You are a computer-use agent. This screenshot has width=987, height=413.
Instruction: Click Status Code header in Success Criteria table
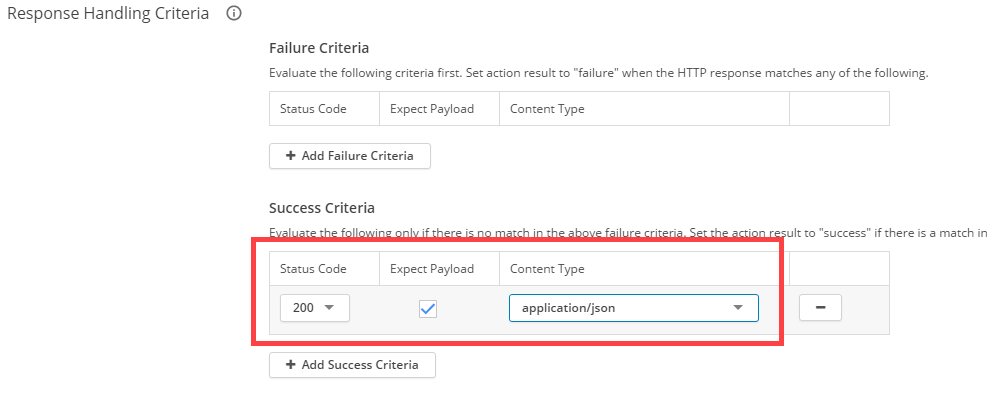pos(313,269)
